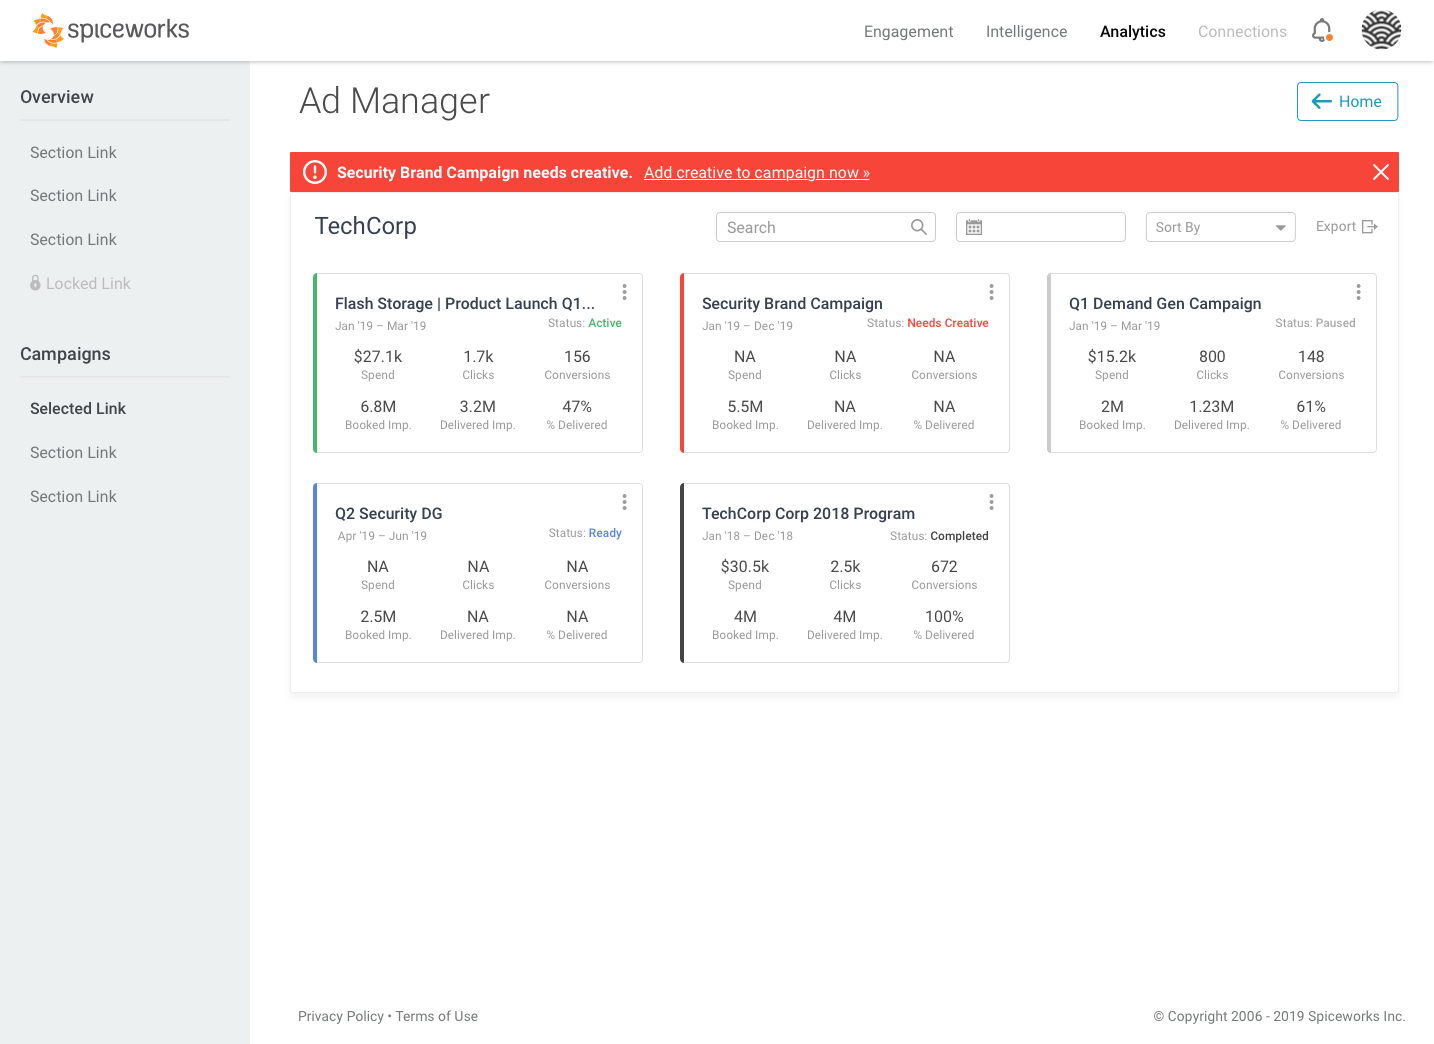
Task: Dismiss the red alert banner
Action: click(x=1381, y=172)
